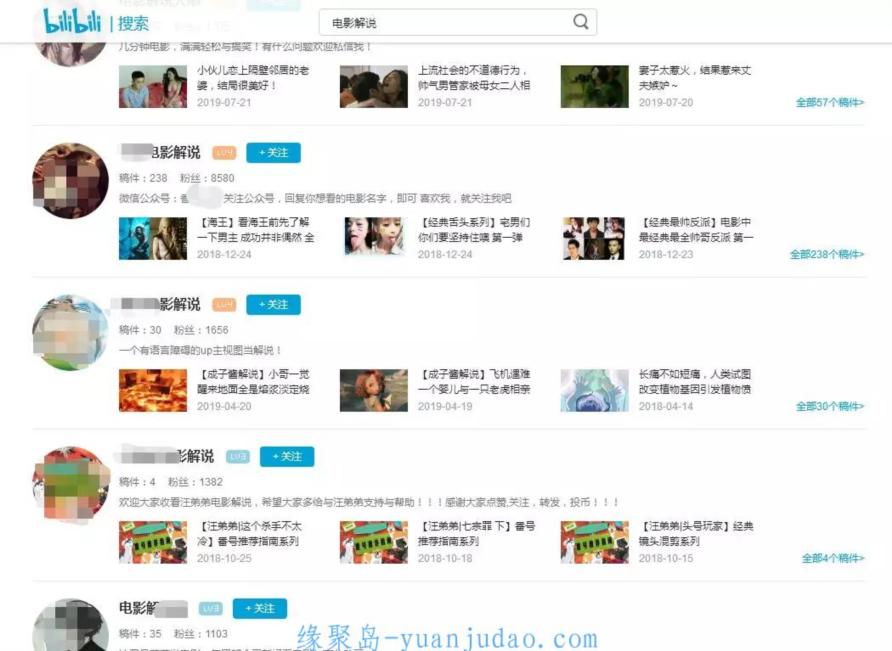The height and width of the screenshot is (651, 892).
Task: Follow the uploader with 1656 fans
Action: pos(273,304)
